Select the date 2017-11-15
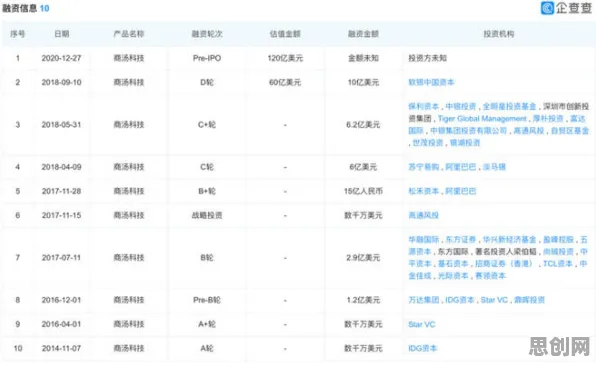The width and height of the screenshot is (596, 365). [61, 216]
